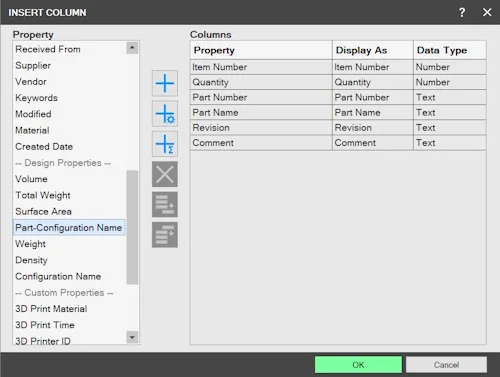Select 'Received From' in Property list
This screenshot has height=377, width=500.
click(69, 49)
